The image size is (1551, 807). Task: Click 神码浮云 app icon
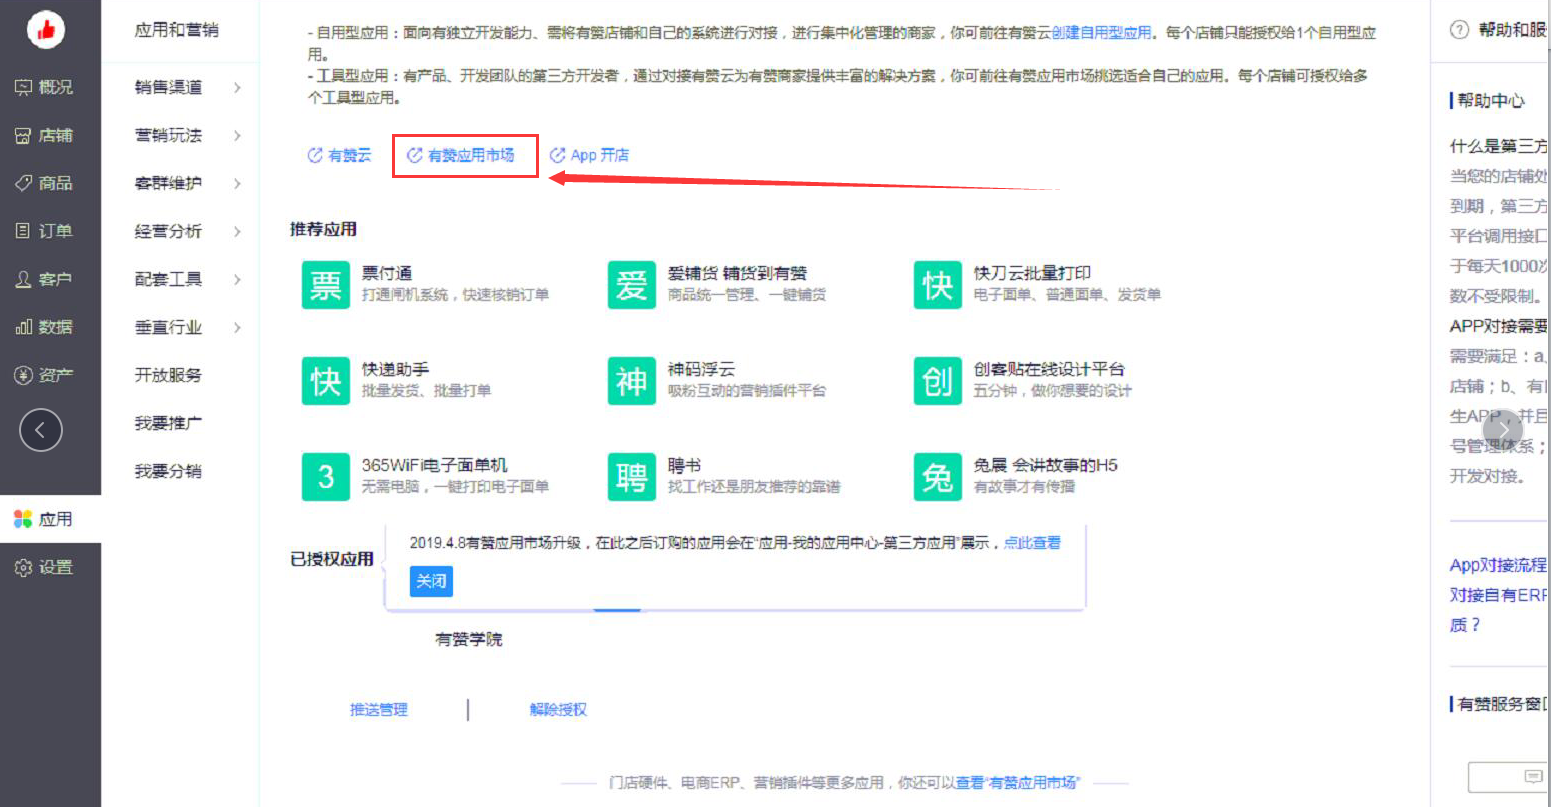(x=632, y=381)
